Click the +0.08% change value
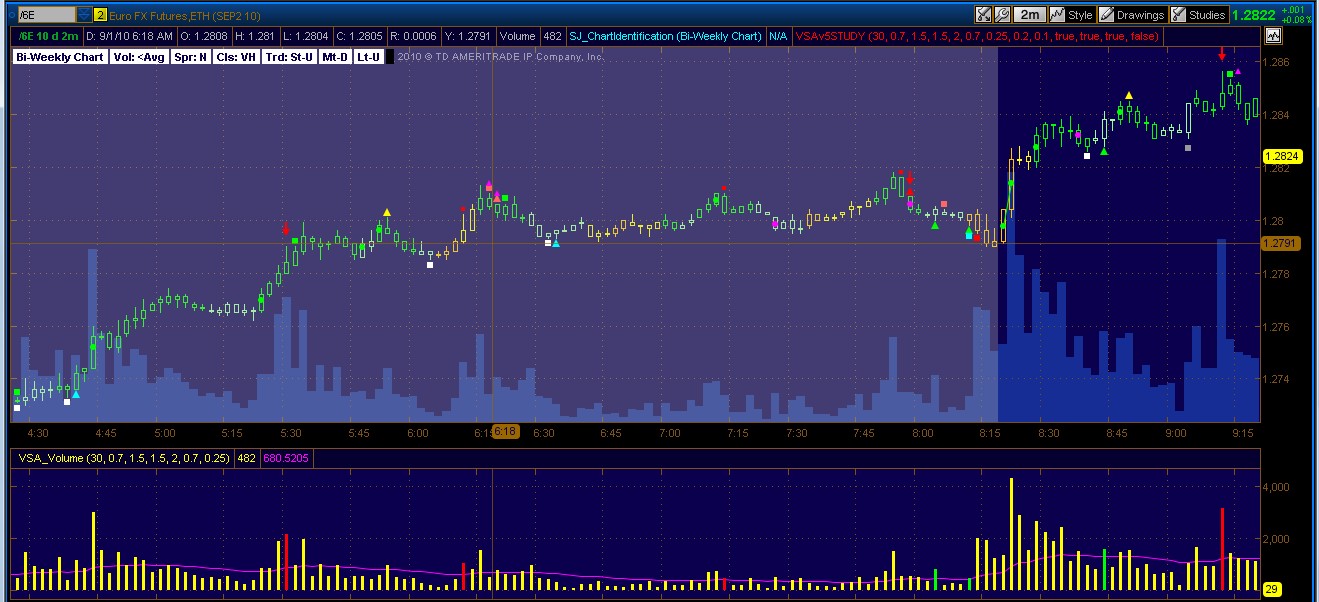This screenshot has width=1319, height=602. (x=1296, y=20)
